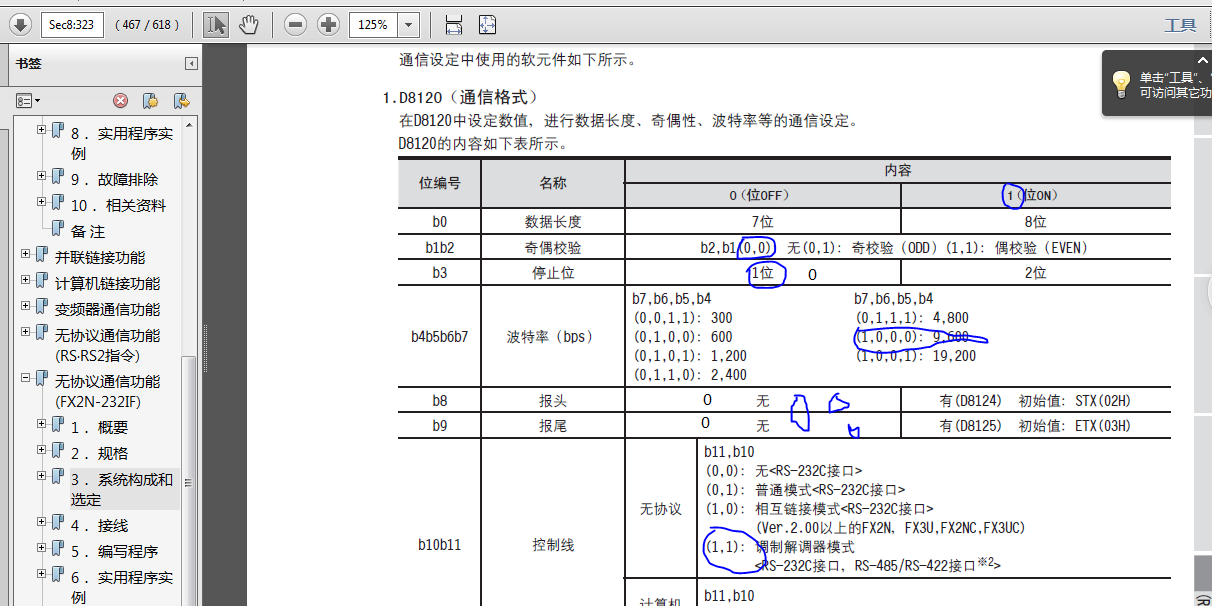Expand the 并联链接功能 bookmark node

click(x=26, y=255)
